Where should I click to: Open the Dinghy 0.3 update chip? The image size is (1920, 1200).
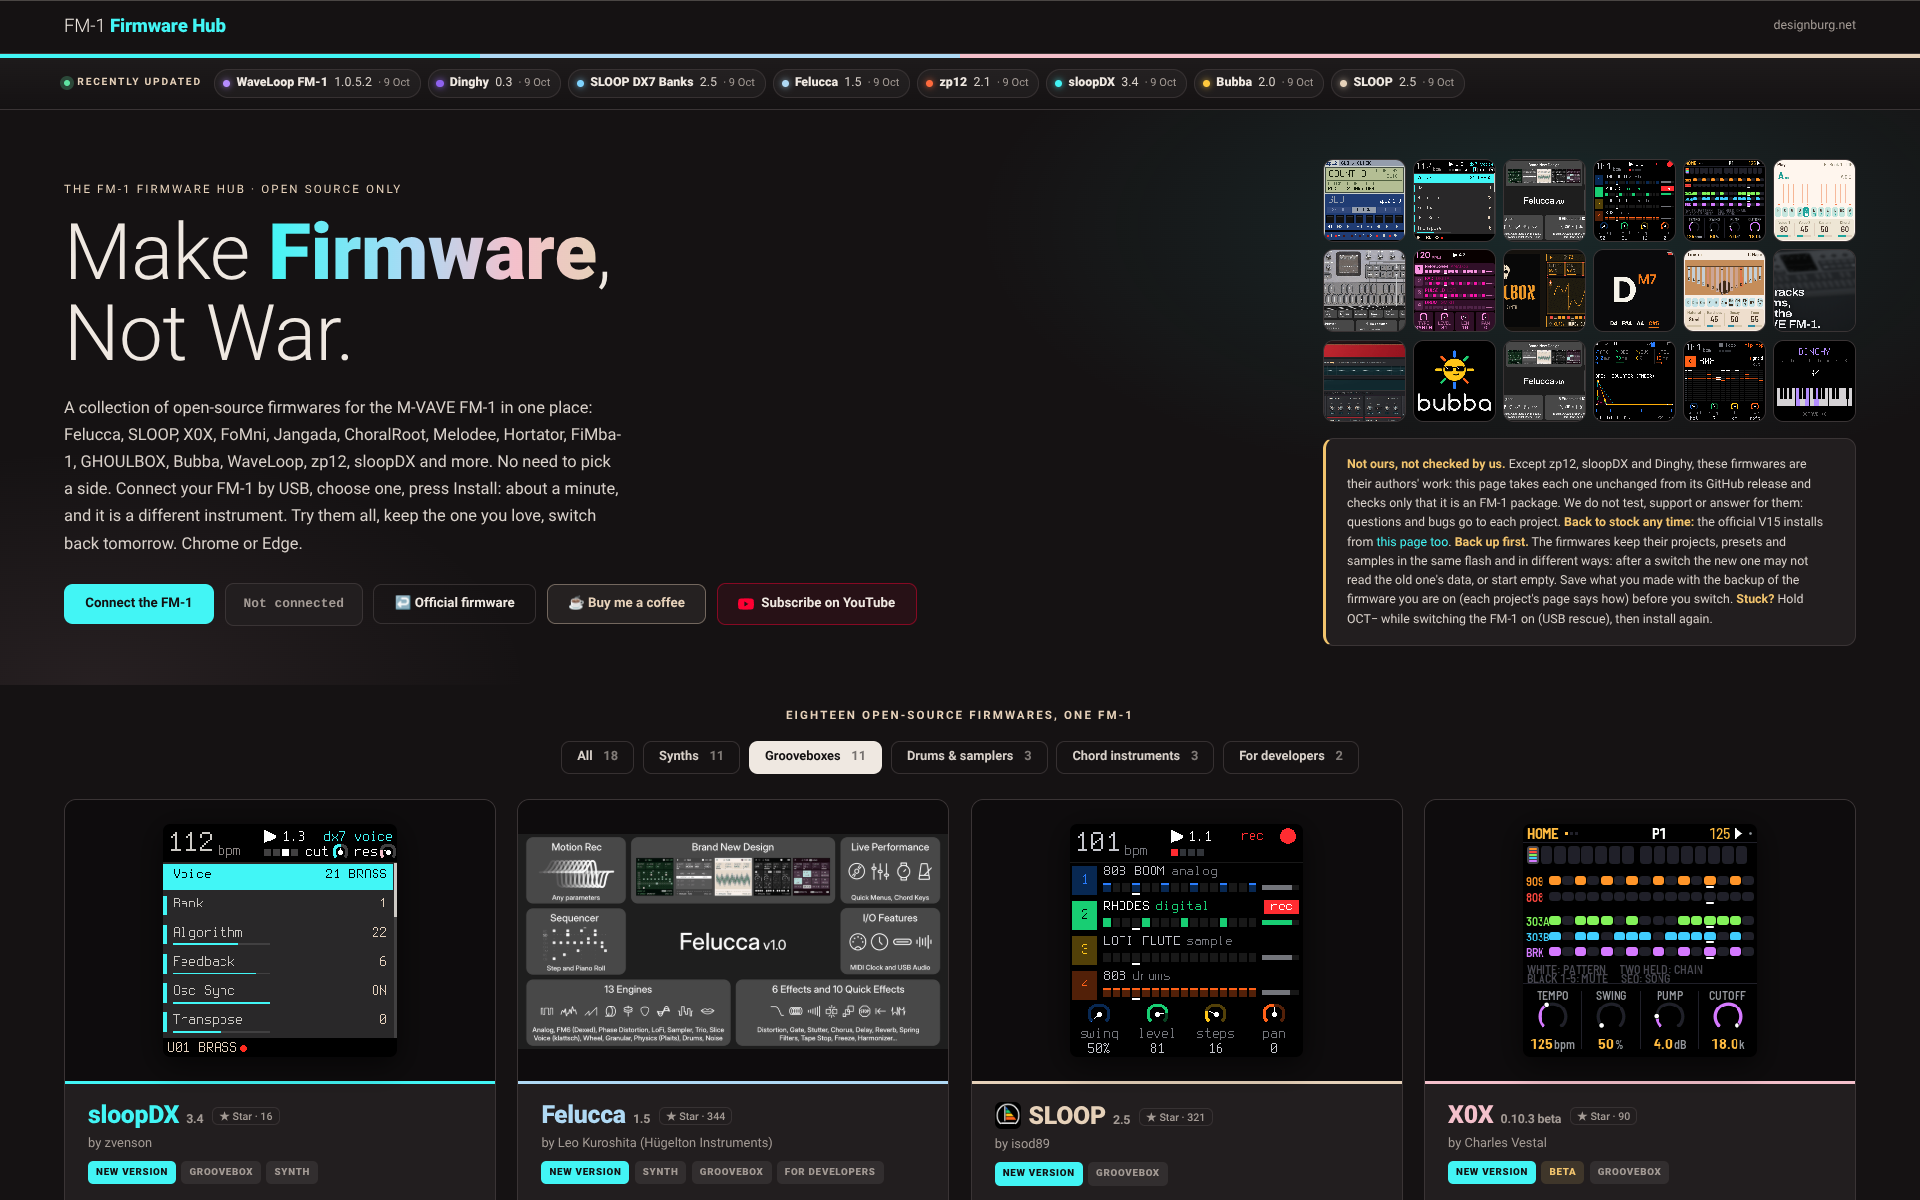[x=494, y=83]
